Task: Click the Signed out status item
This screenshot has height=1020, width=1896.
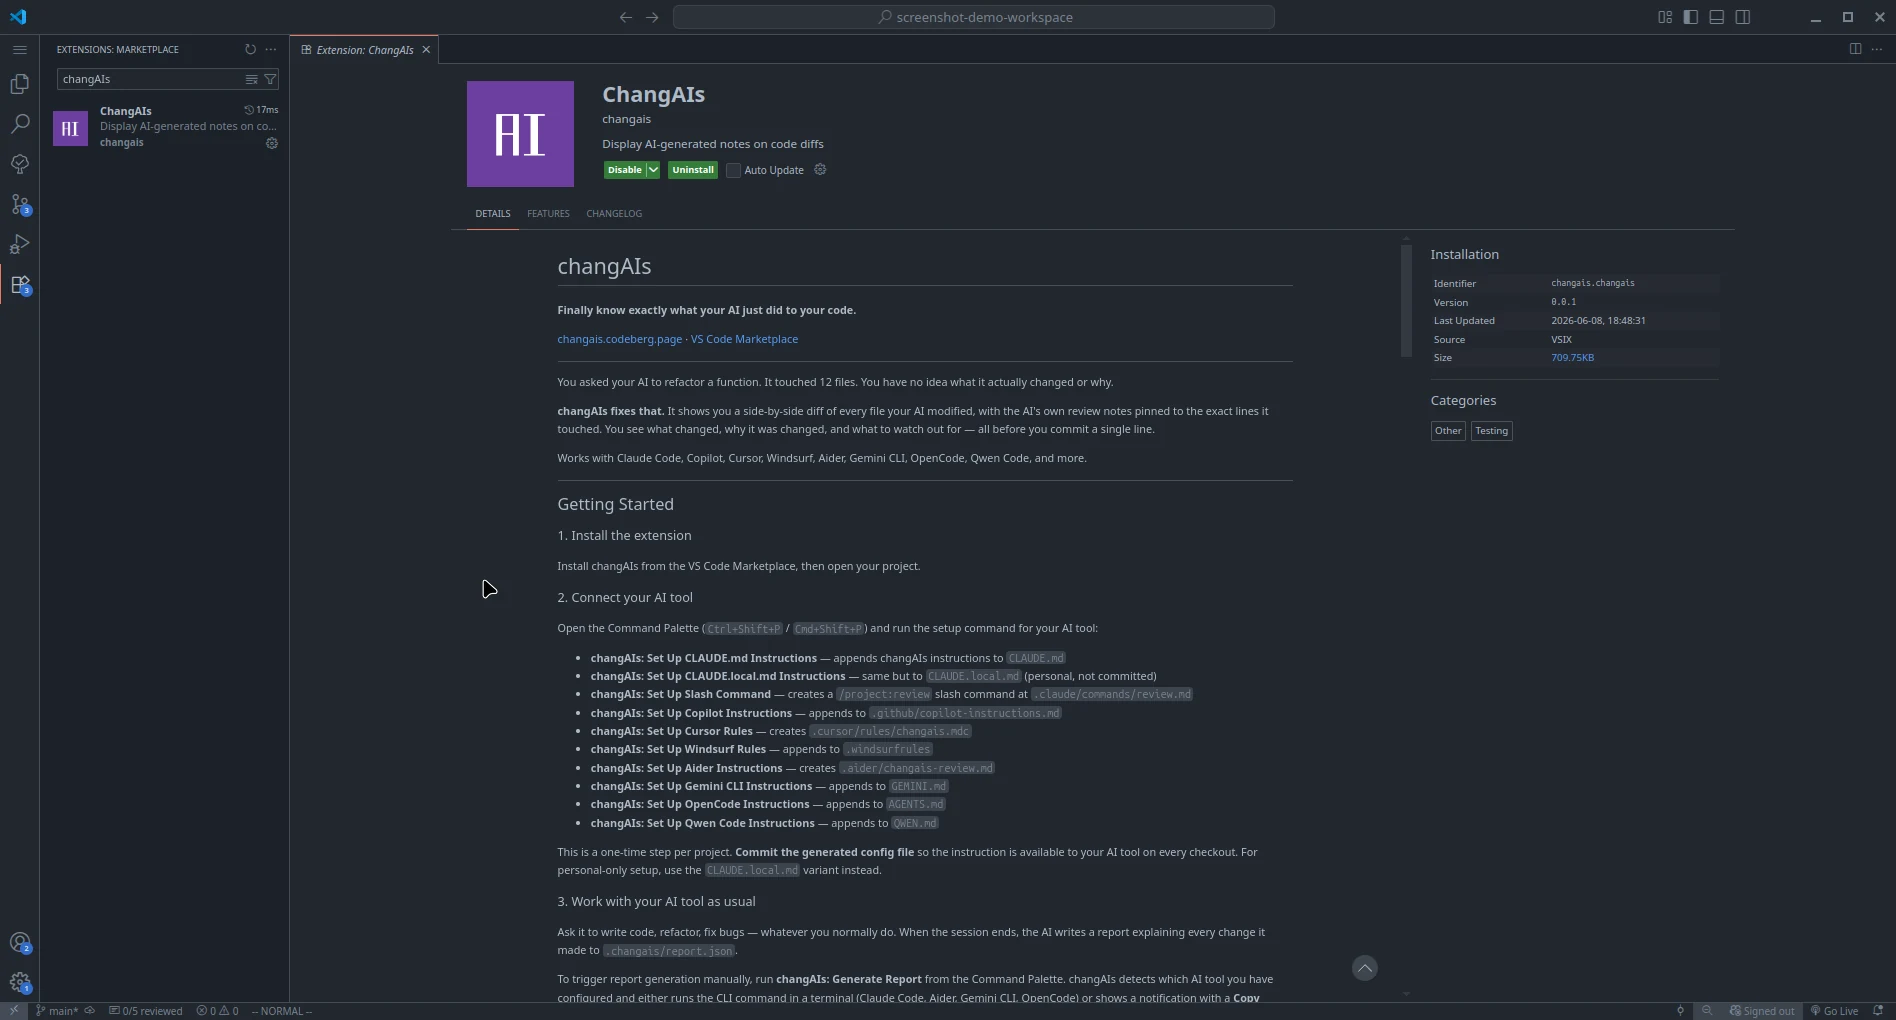Action: pyautogui.click(x=1761, y=1011)
